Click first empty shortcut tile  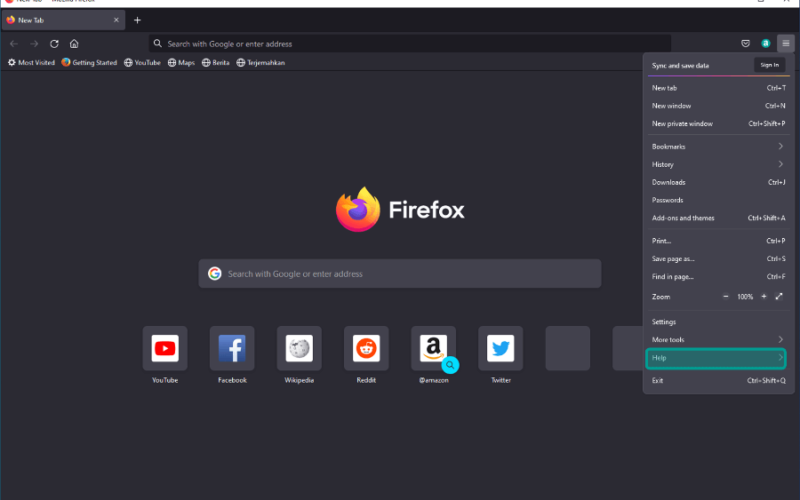click(567, 348)
